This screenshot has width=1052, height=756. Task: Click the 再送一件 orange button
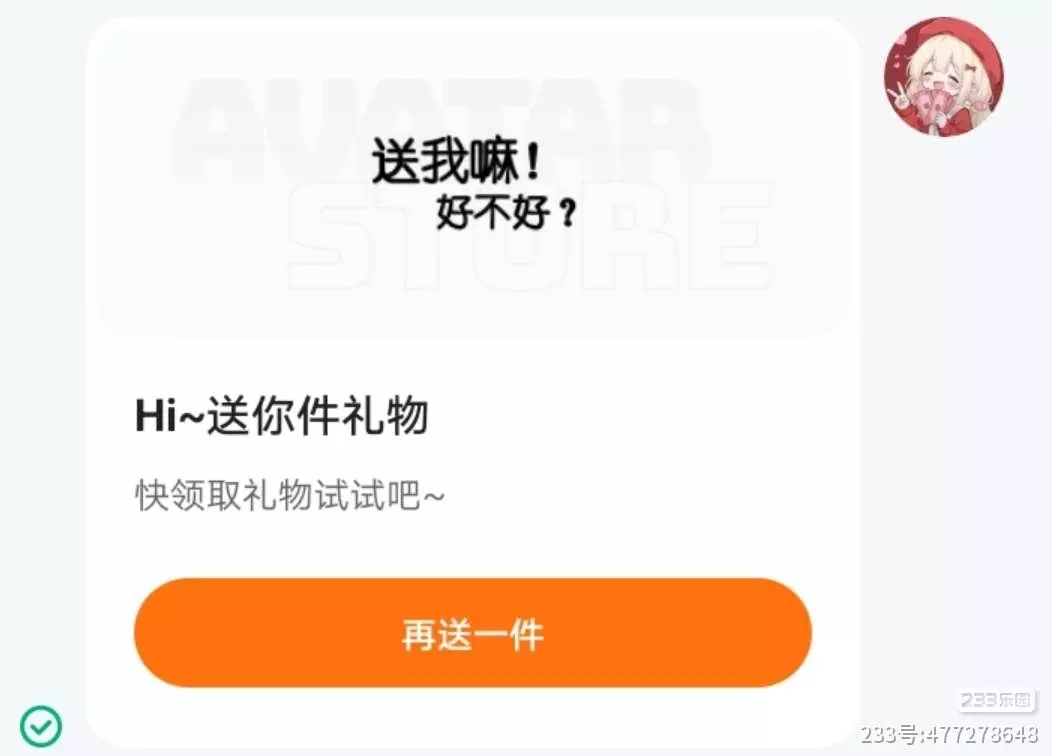pos(473,633)
